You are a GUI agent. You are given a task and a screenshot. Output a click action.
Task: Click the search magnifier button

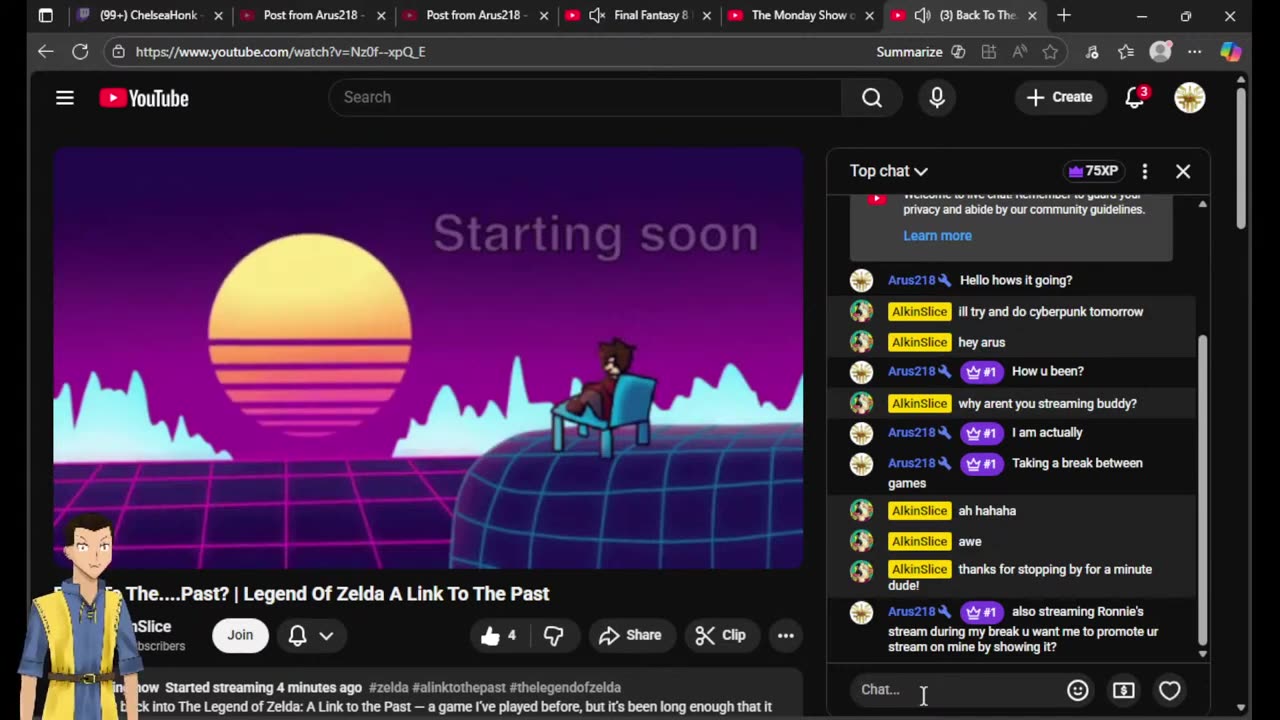872,97
